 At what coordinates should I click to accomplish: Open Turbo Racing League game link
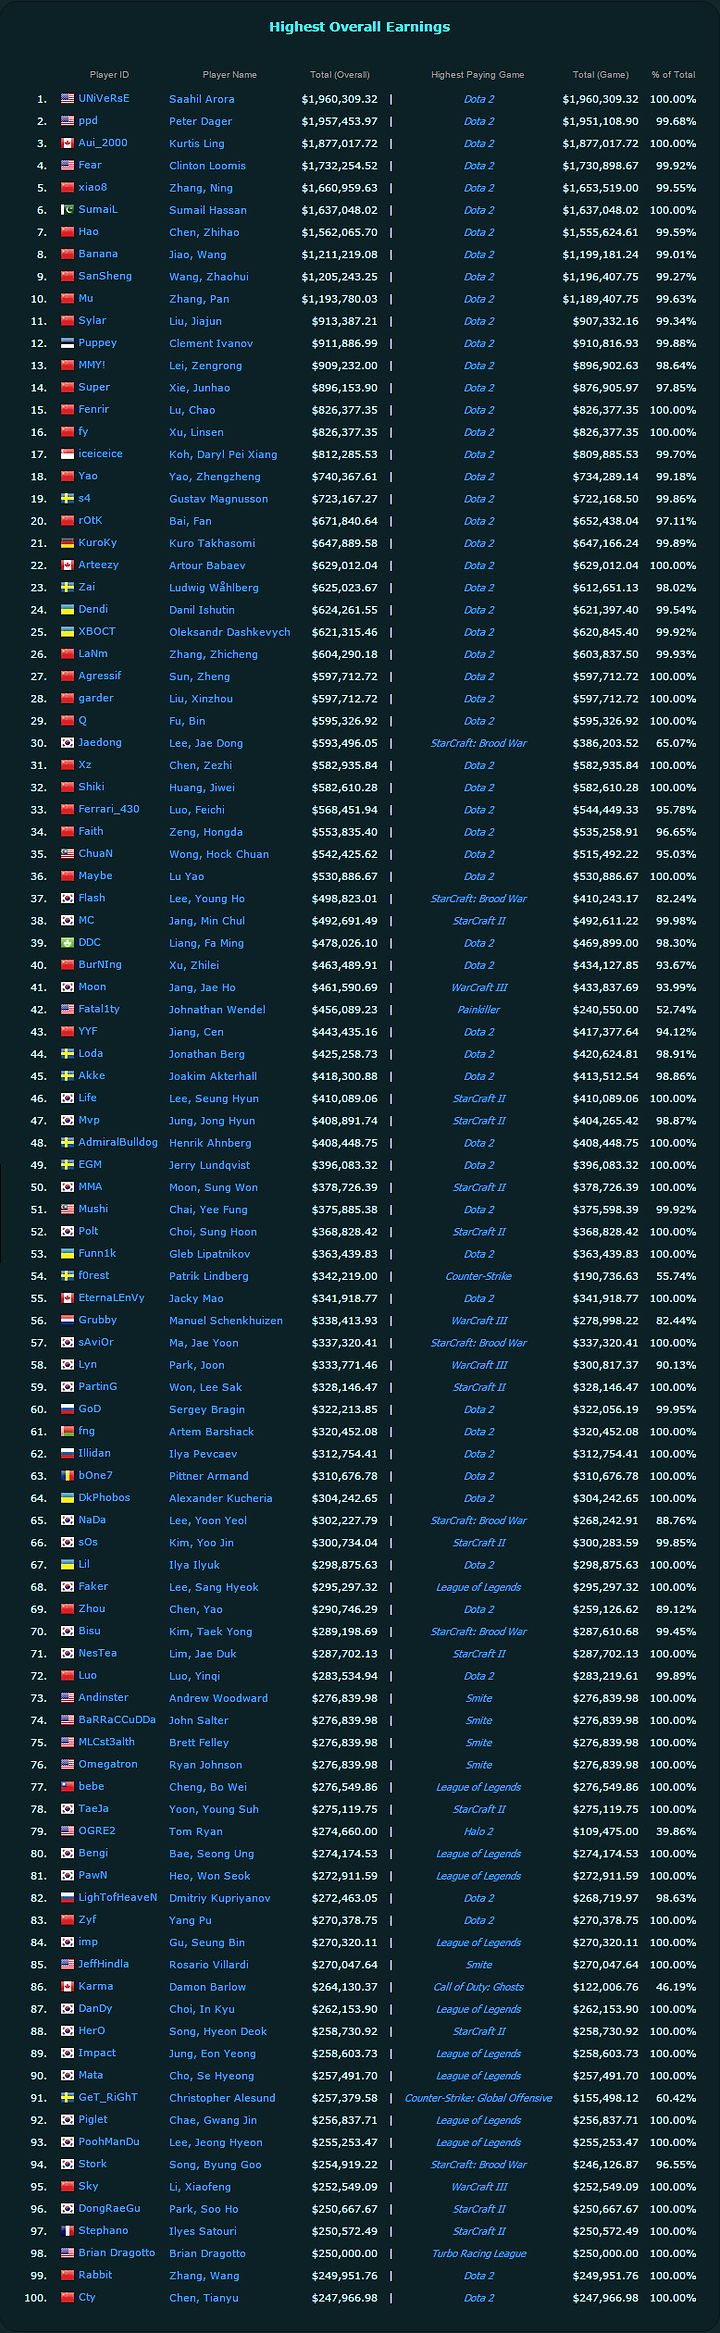coord(478,2253)
